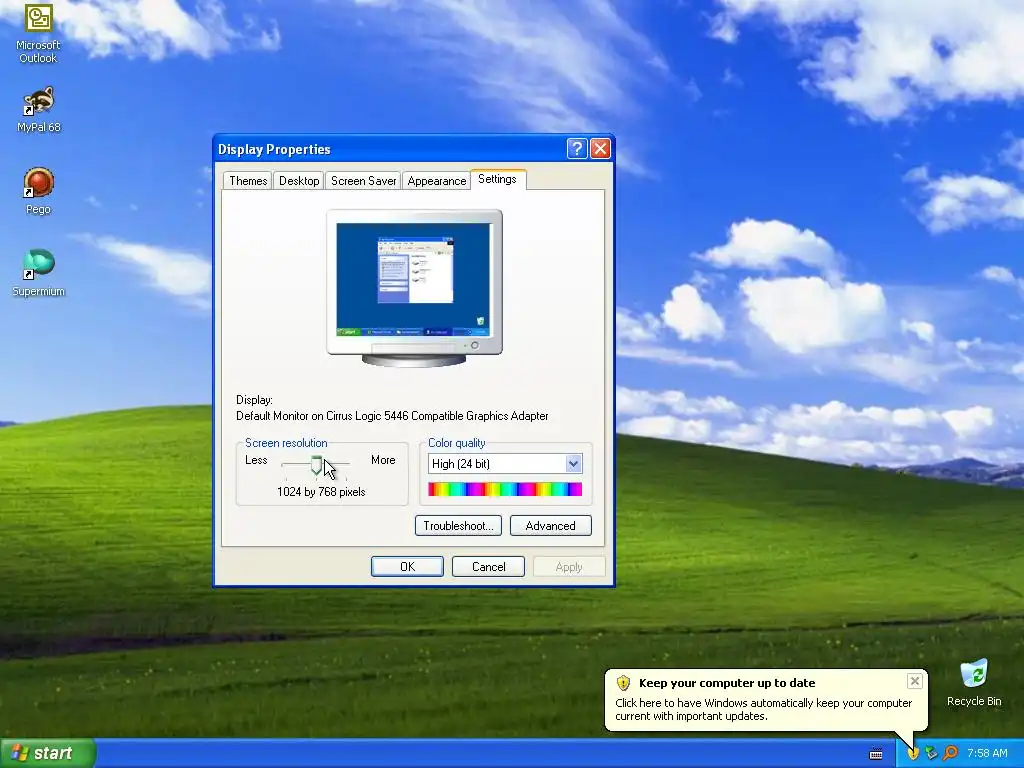
Task: Click the monitor preview image
Action: (x=414, y=287)
